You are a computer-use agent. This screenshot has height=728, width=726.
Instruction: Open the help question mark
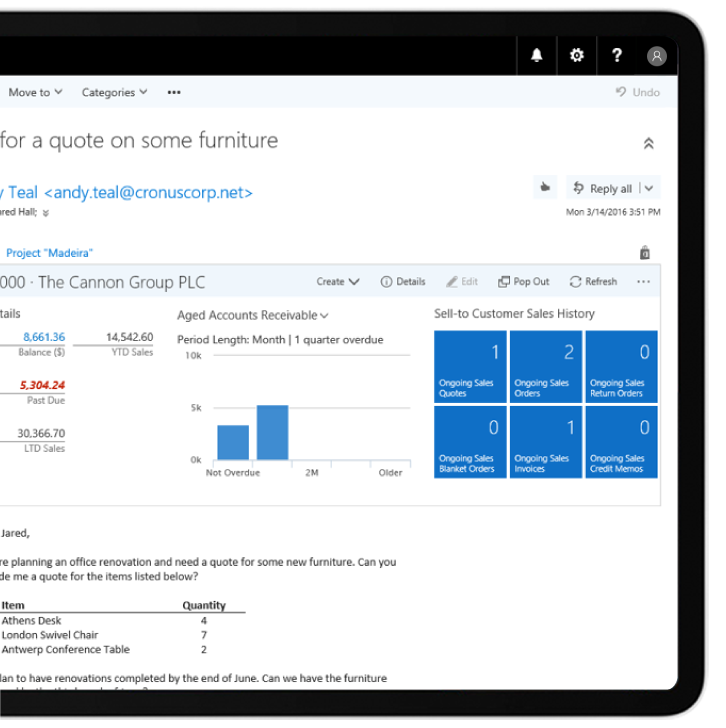[616, 55]
